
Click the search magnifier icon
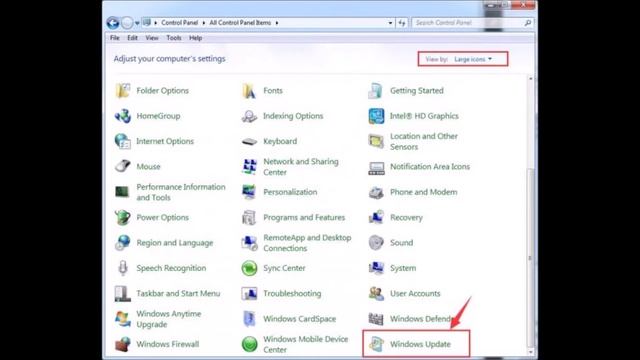(x=527, y=23)
